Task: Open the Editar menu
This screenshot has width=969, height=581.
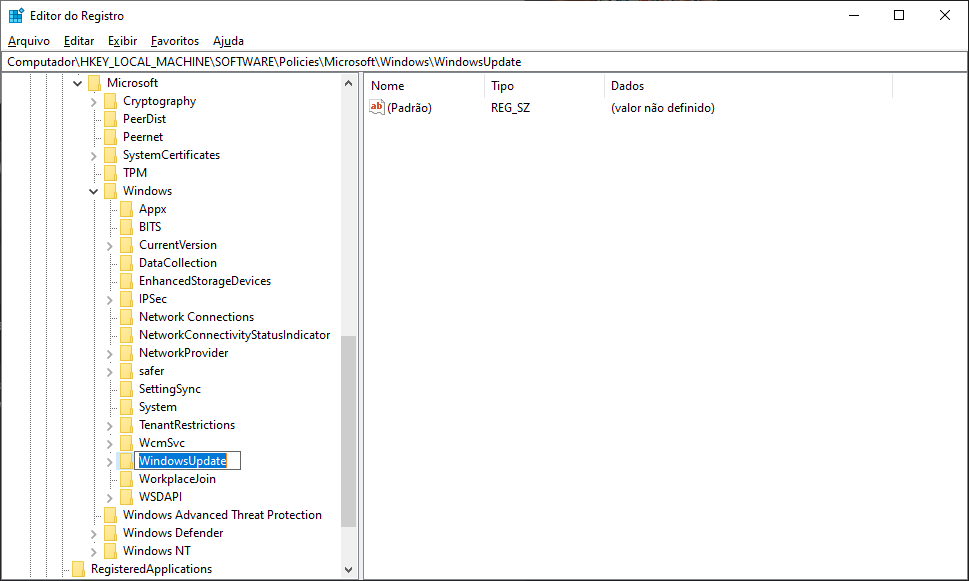Action: coord(78,41)
